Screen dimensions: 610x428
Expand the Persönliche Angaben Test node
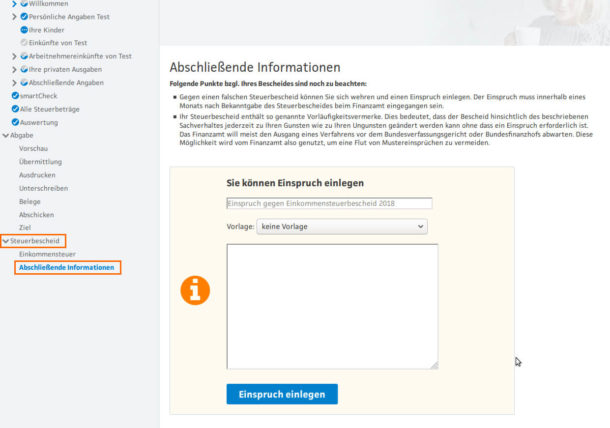[x=14, y=17]
